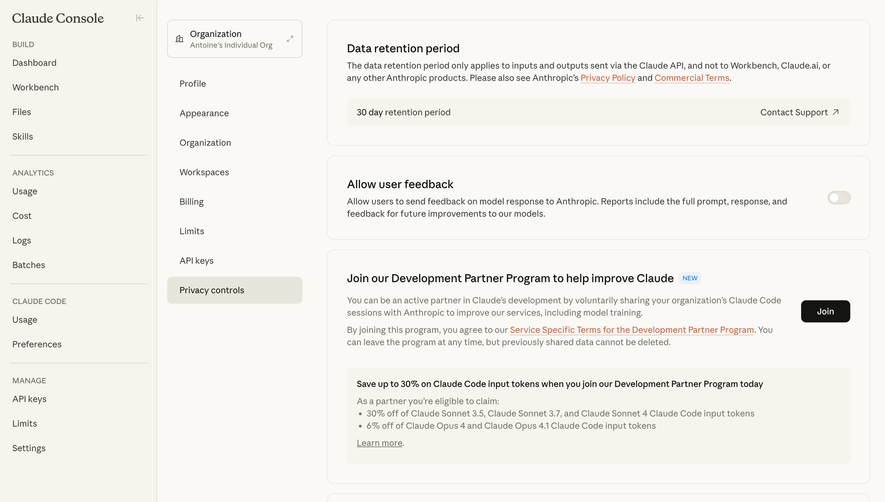Click '30% off of Claude Sonnet 3.5' line
The image size is (885, 502).
click(x=560, y=413)
